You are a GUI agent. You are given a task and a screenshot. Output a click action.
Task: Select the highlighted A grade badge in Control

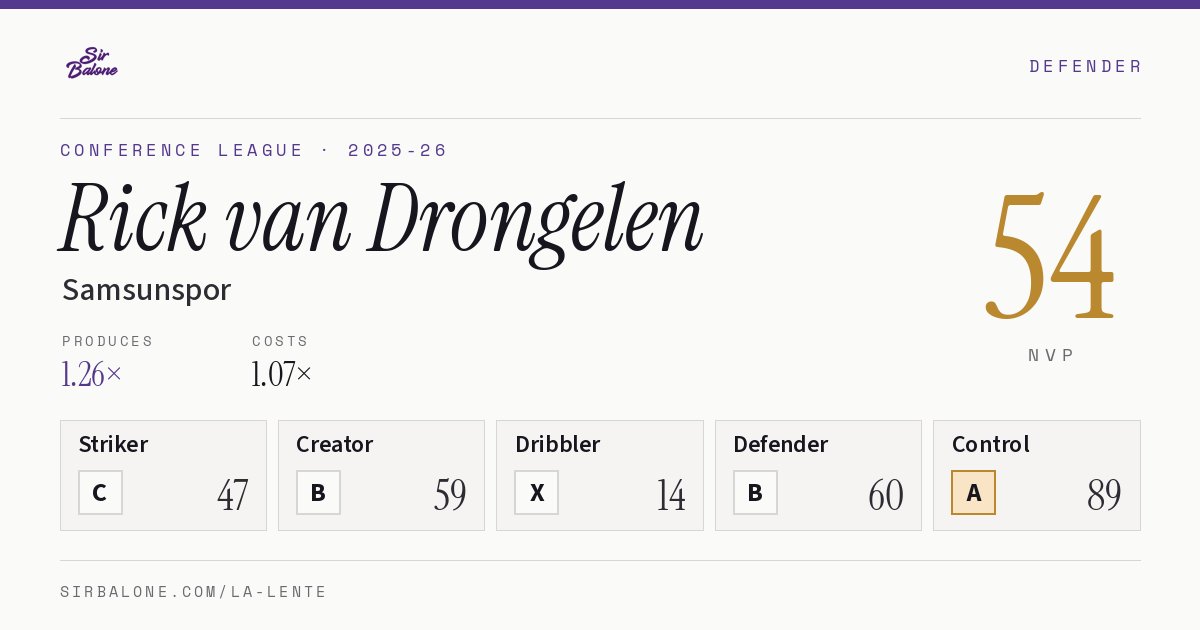click(973, 492)
